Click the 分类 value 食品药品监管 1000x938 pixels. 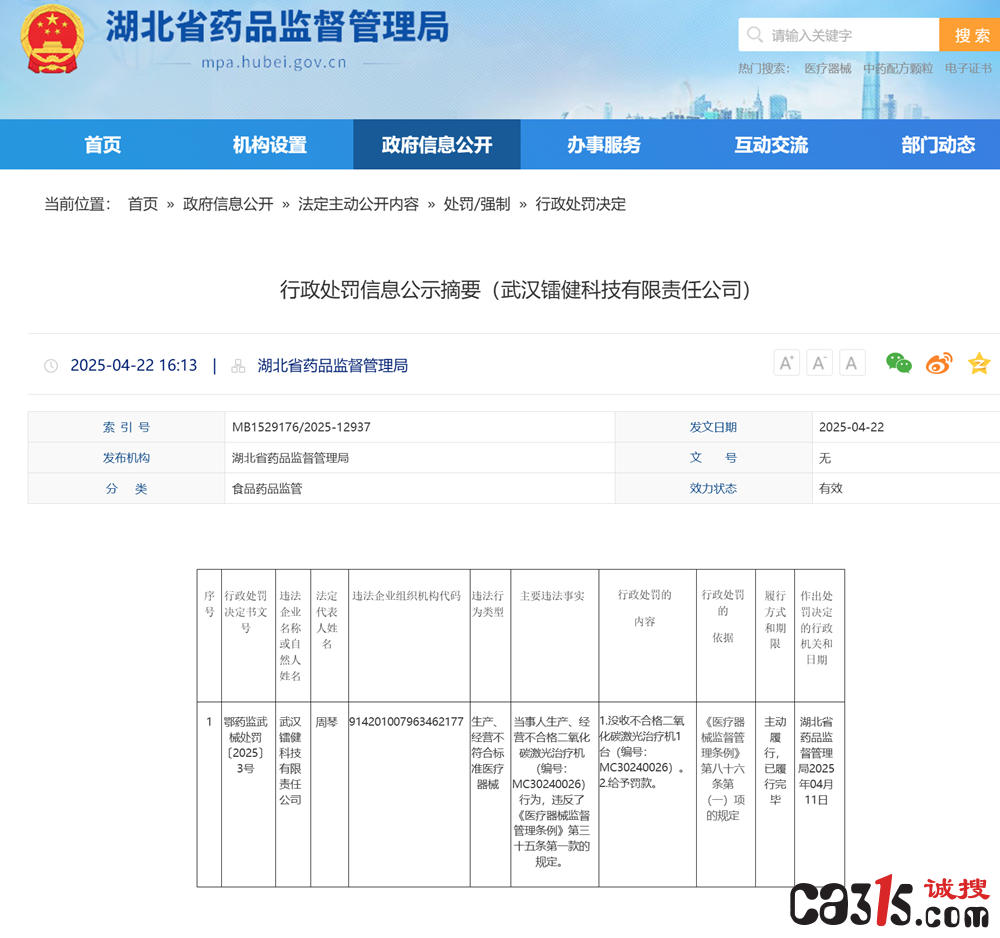[x=267, y=488]
